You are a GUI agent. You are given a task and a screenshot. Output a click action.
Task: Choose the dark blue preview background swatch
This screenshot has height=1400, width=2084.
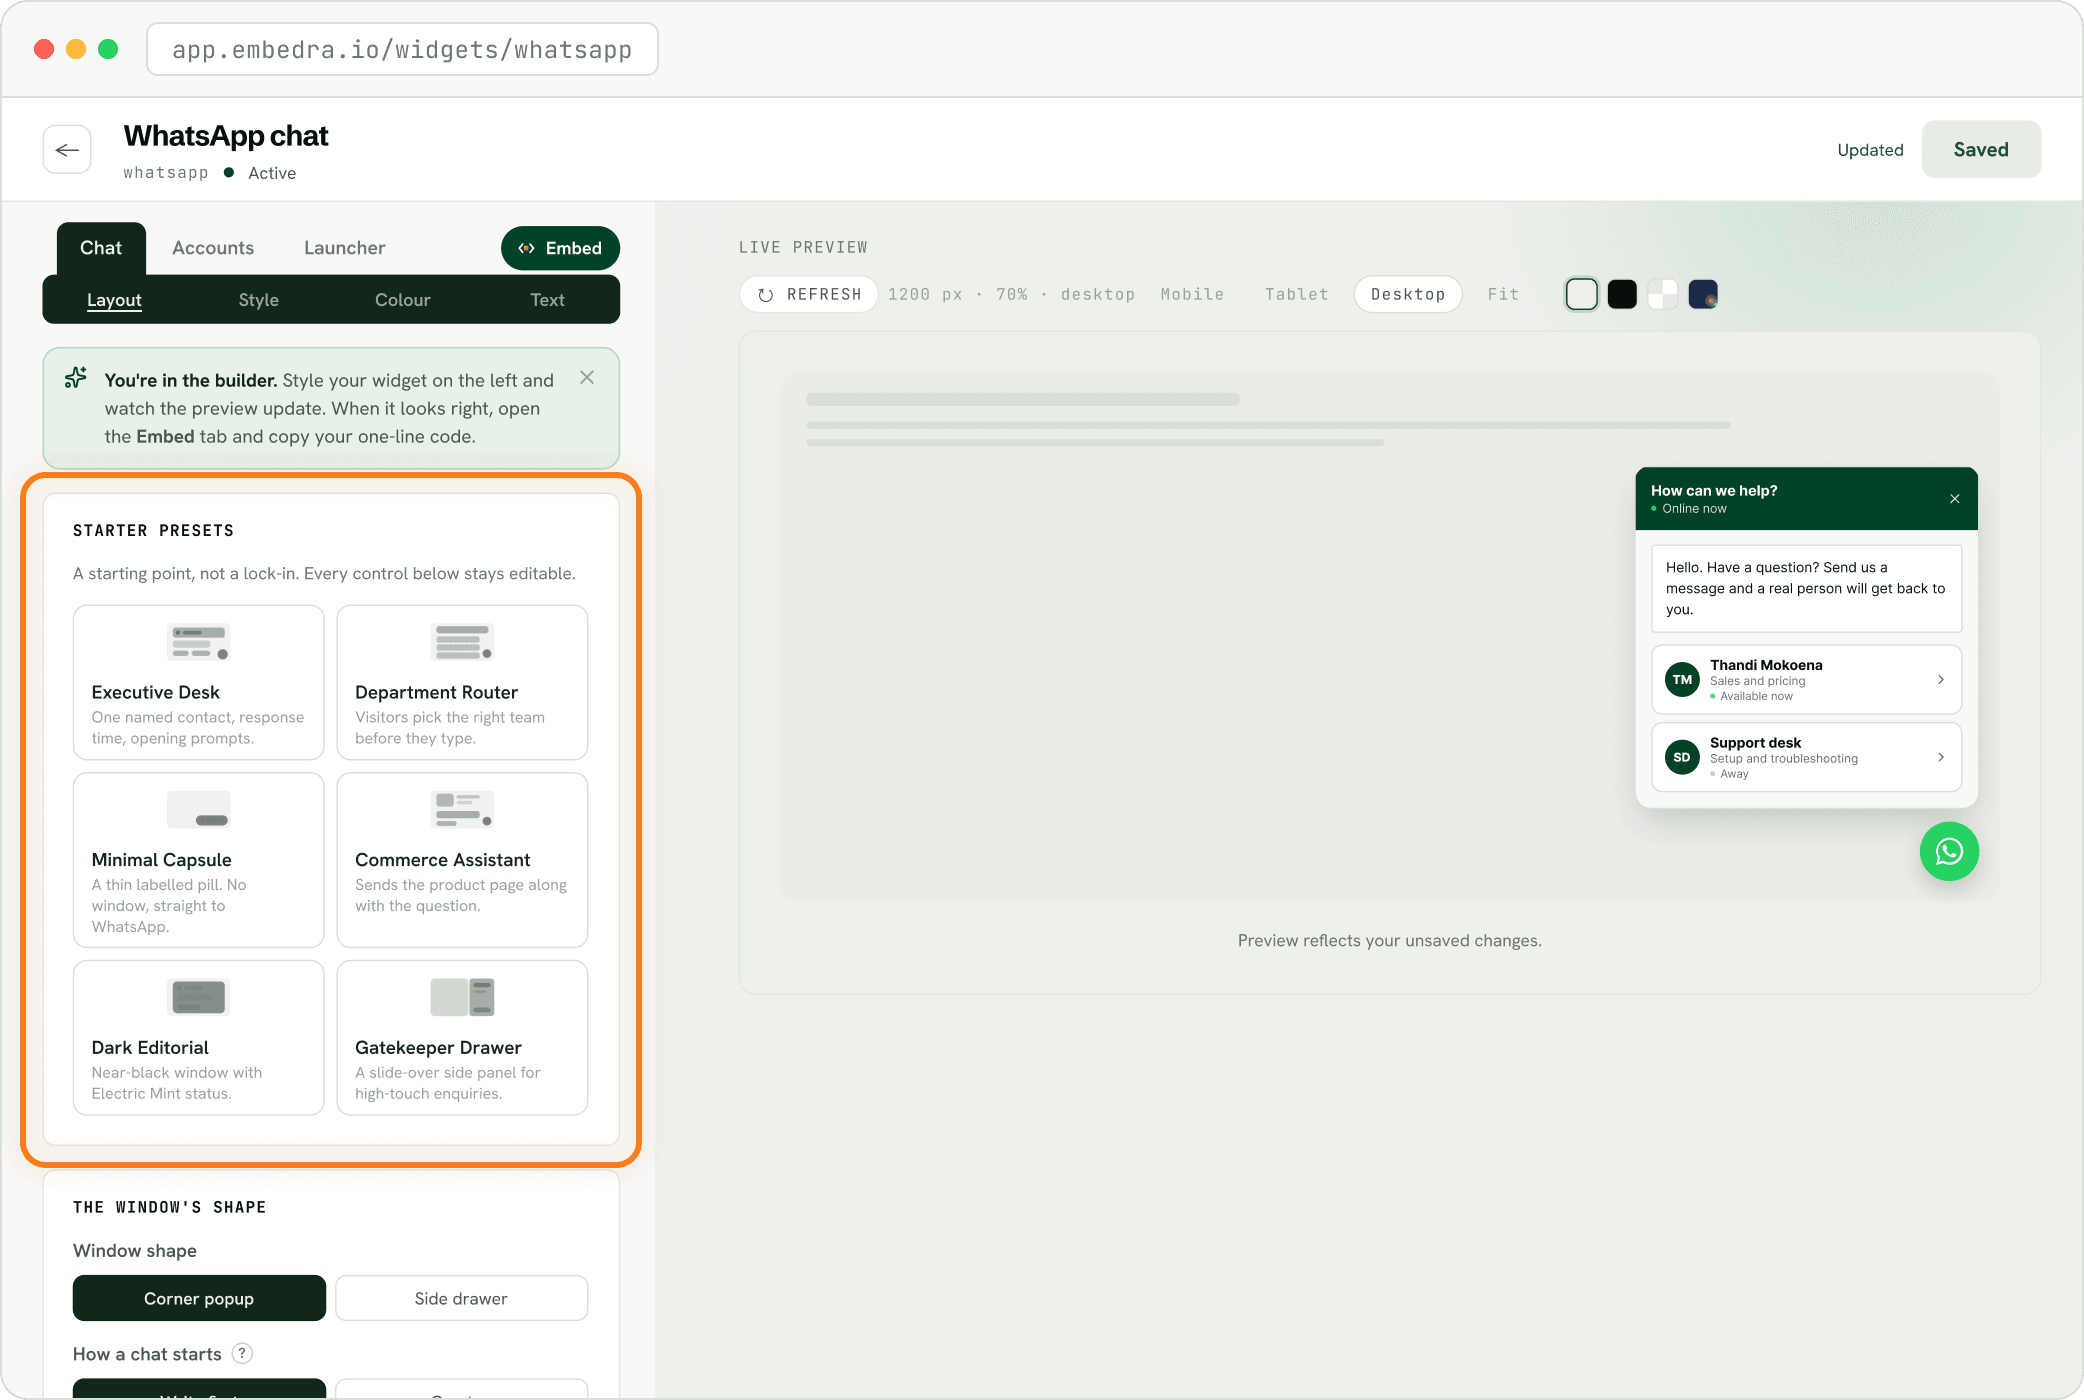point(1703,294)
